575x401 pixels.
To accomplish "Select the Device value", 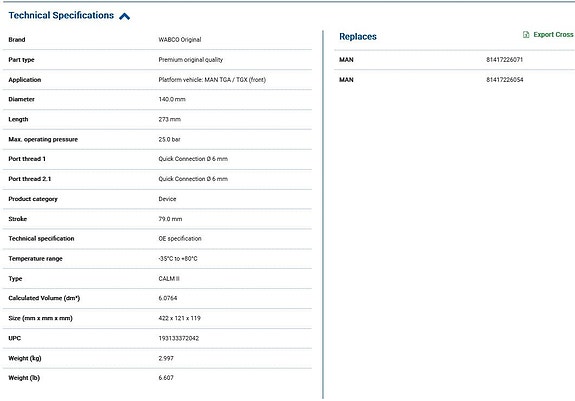I will (x=167, y=199).
